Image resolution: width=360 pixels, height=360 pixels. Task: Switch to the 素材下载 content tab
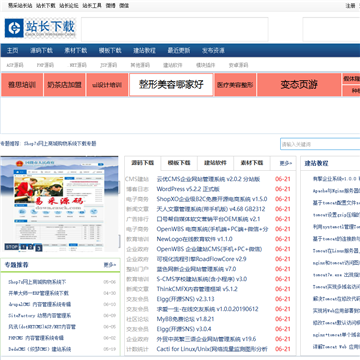pos(252,163)
